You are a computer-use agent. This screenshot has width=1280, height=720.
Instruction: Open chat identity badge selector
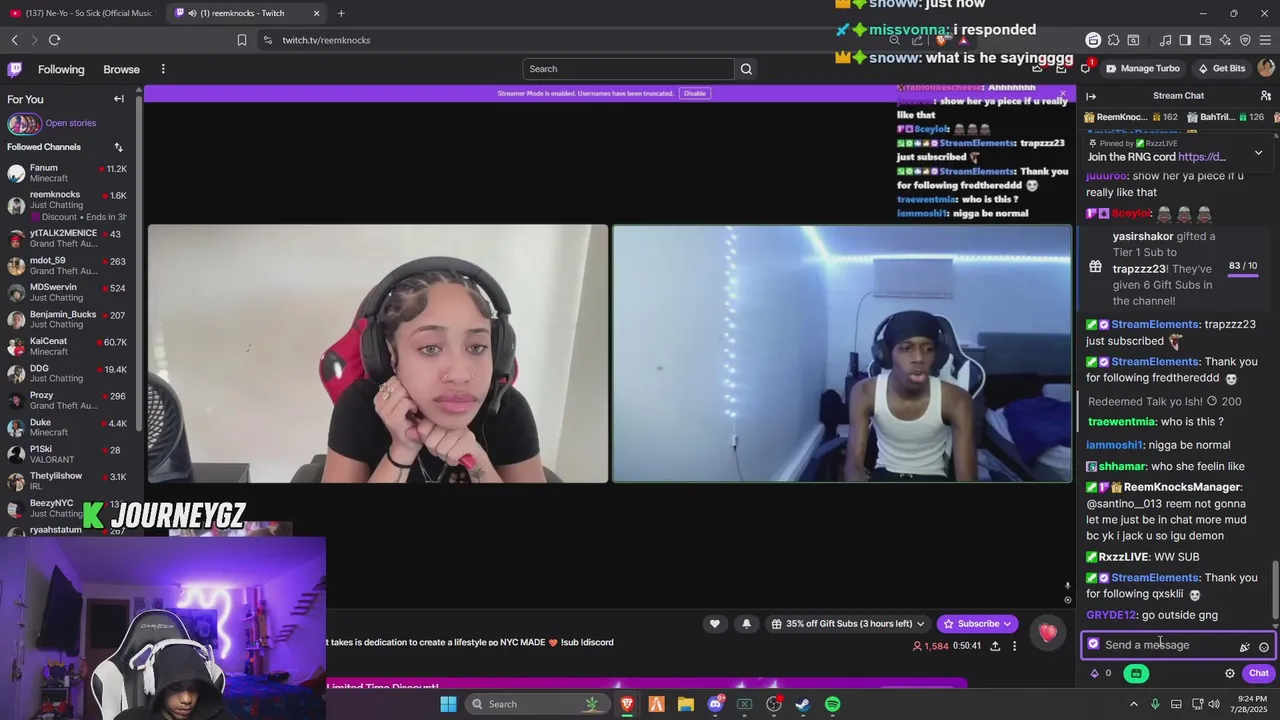1093,644
